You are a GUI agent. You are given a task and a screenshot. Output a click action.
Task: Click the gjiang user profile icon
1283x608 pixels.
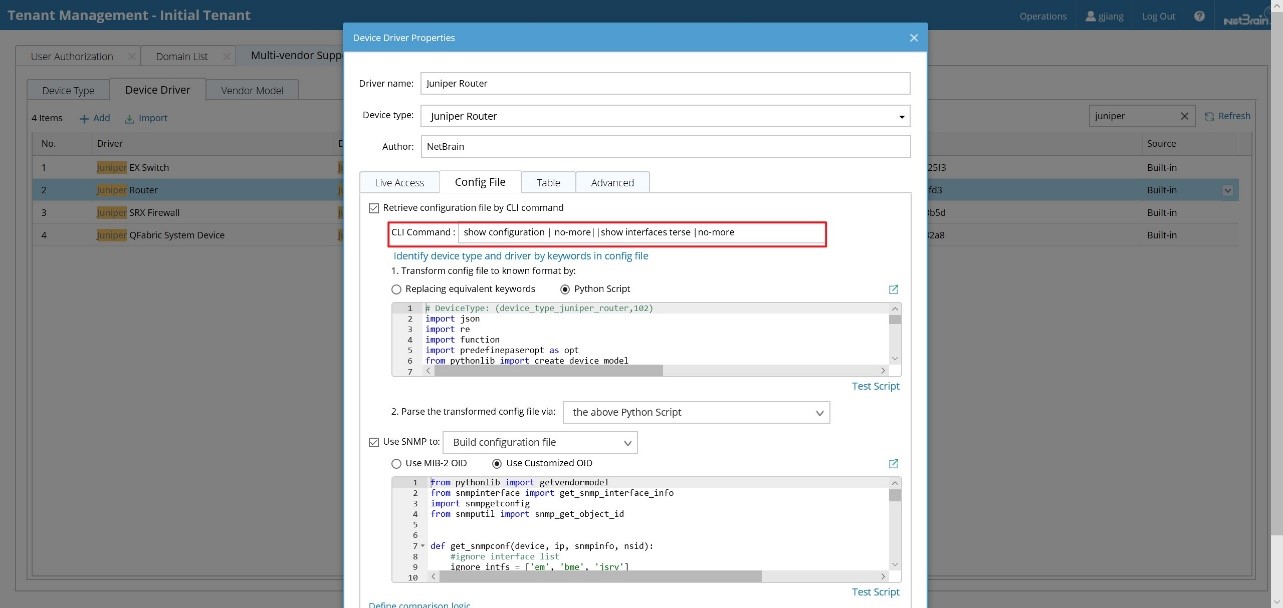(x=1091, y=16)
